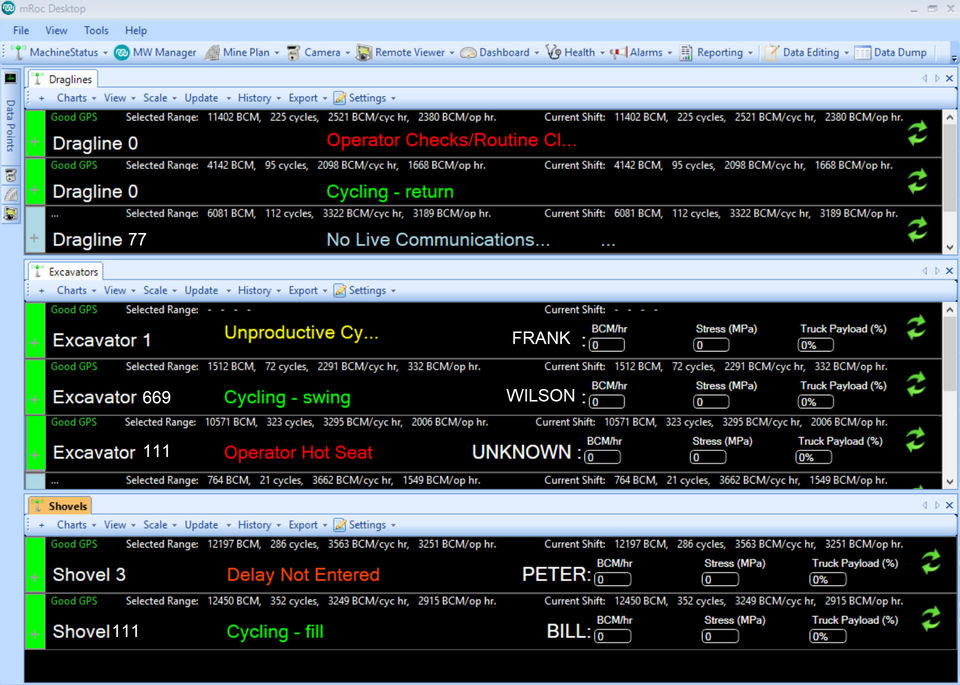Click the top sidebar monitor icon
The image size is (960, 685).
point(10,78)
